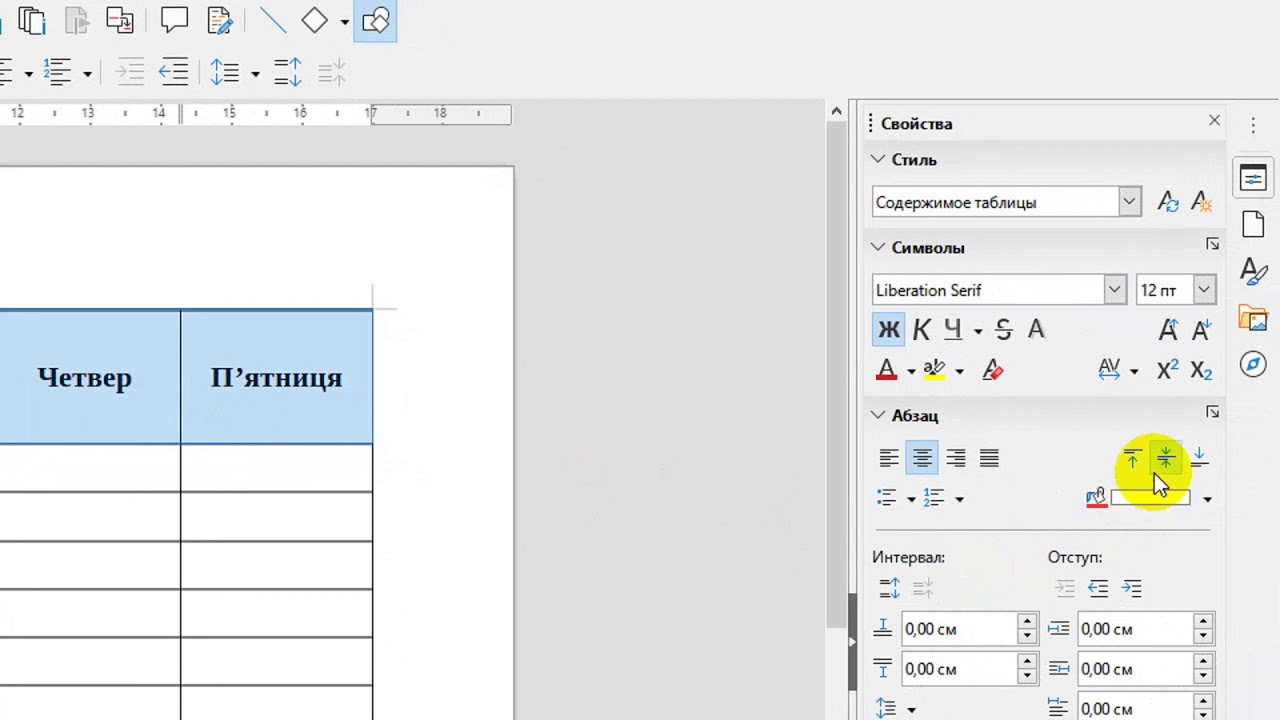This screenshot has height=720, width=1280.
Task: Open the 12 пт font size dropdown
Action: coord(1204,290)
